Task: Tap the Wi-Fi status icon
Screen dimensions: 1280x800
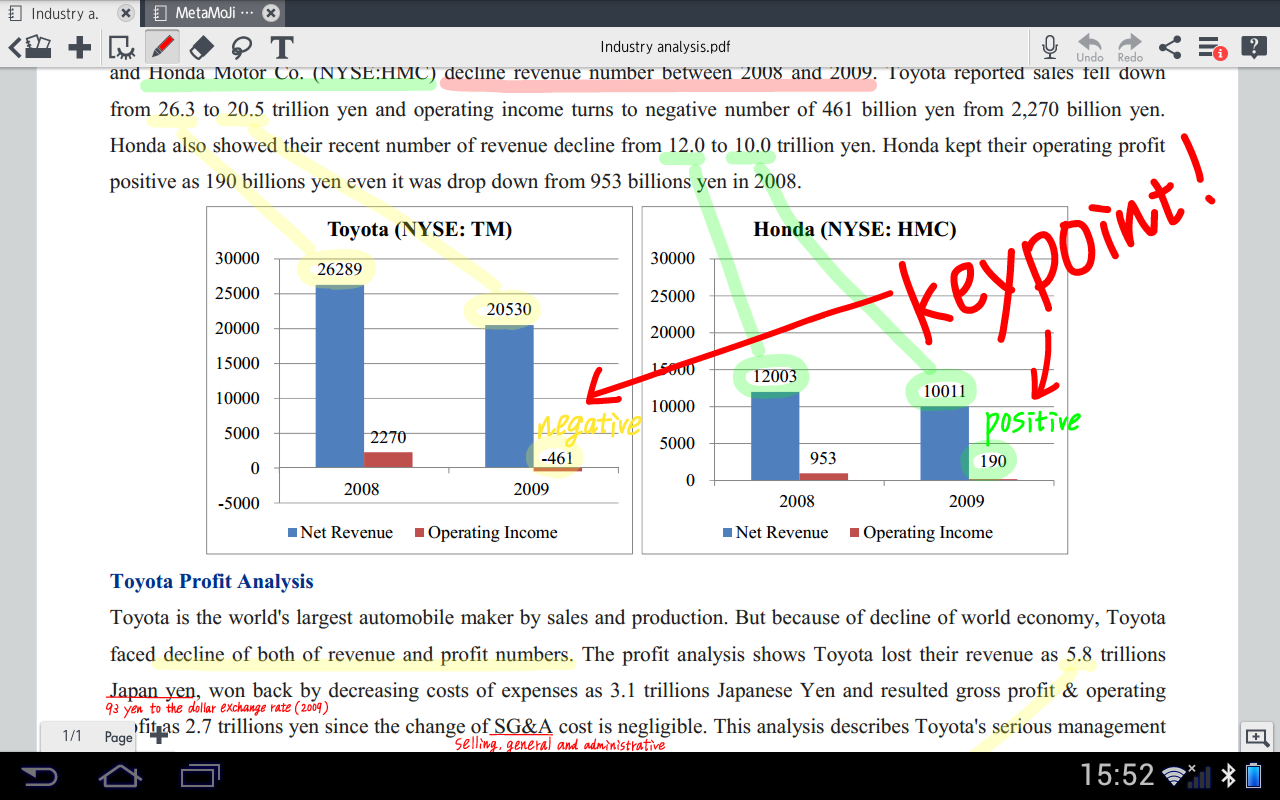Action: (x=1176, y=775)
